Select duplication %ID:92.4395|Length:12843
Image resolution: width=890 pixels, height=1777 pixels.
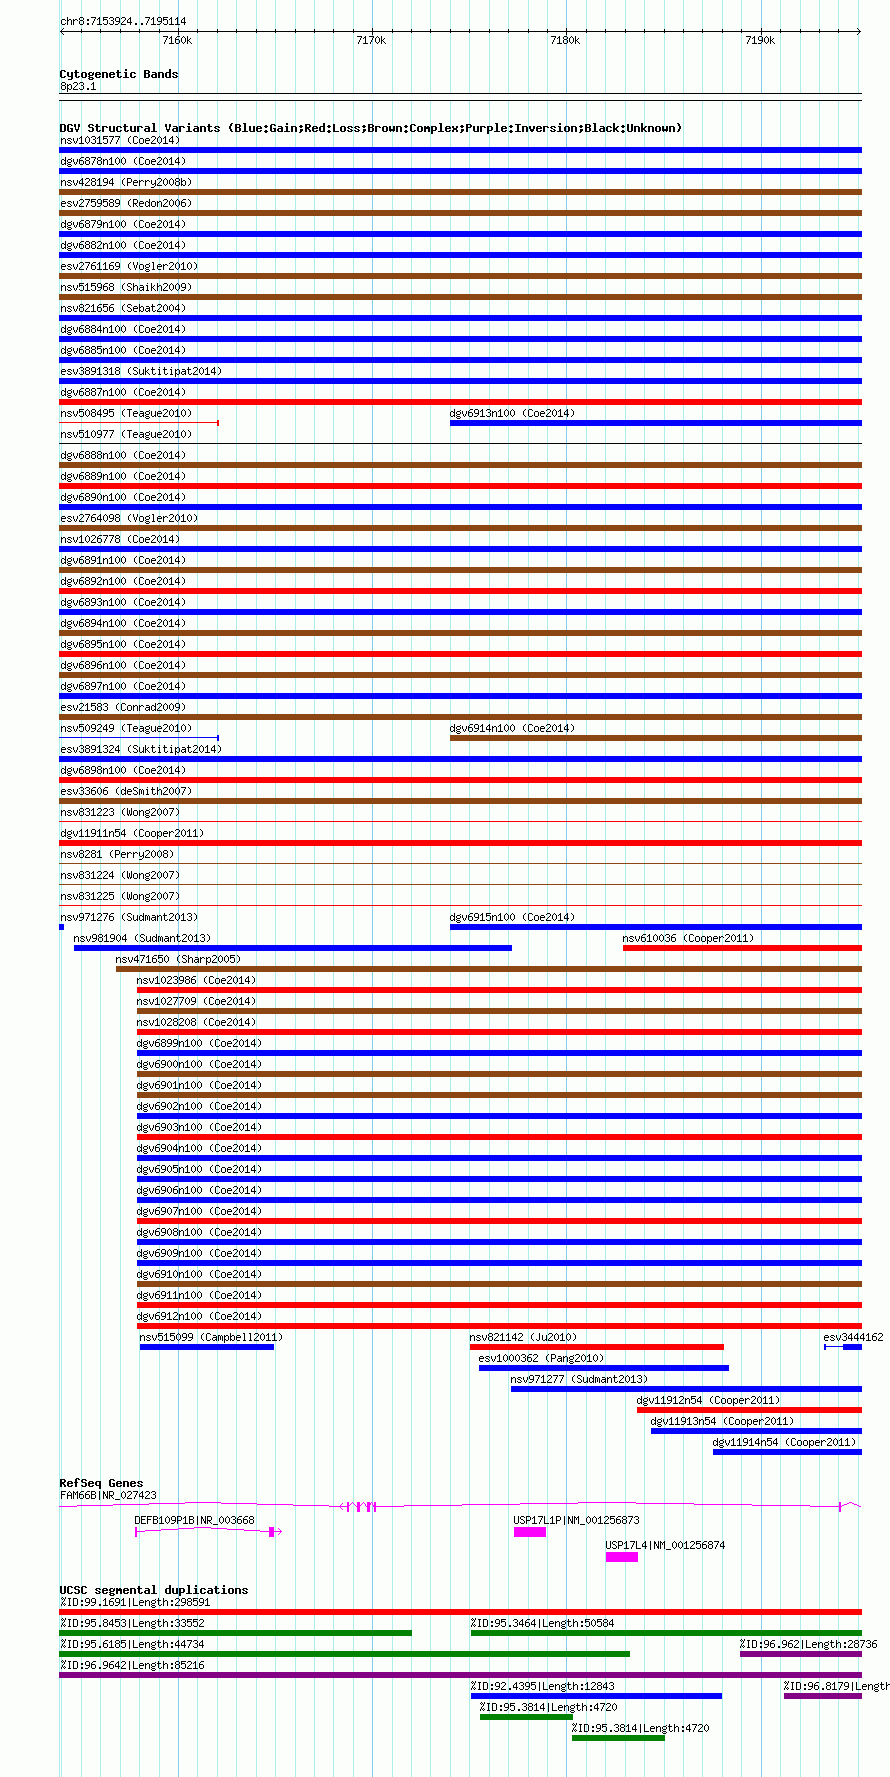[x=596, y=1696]
